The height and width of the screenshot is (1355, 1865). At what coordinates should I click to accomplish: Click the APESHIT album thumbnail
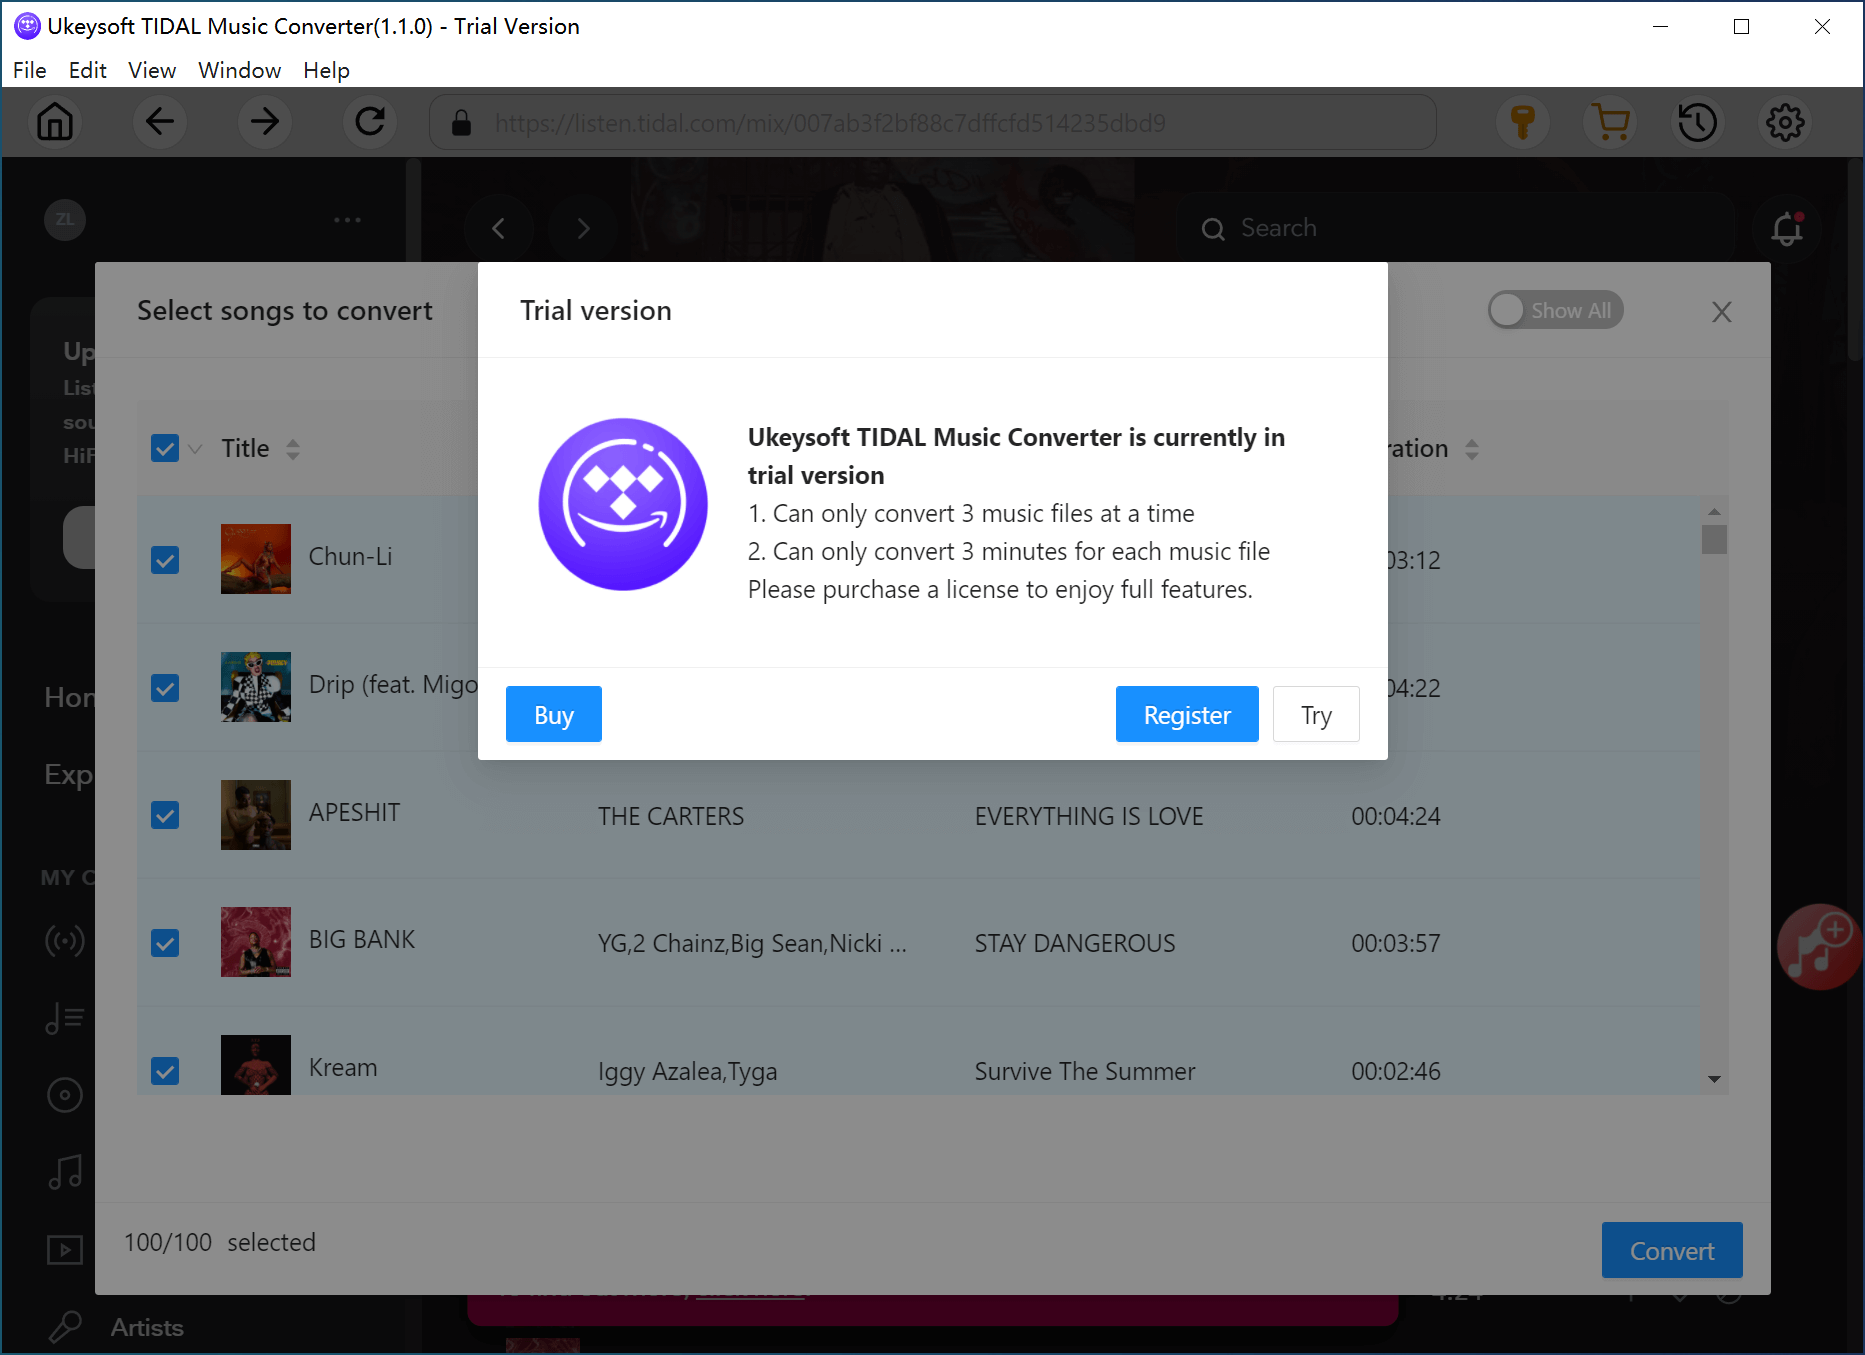(x=256, y=815)
